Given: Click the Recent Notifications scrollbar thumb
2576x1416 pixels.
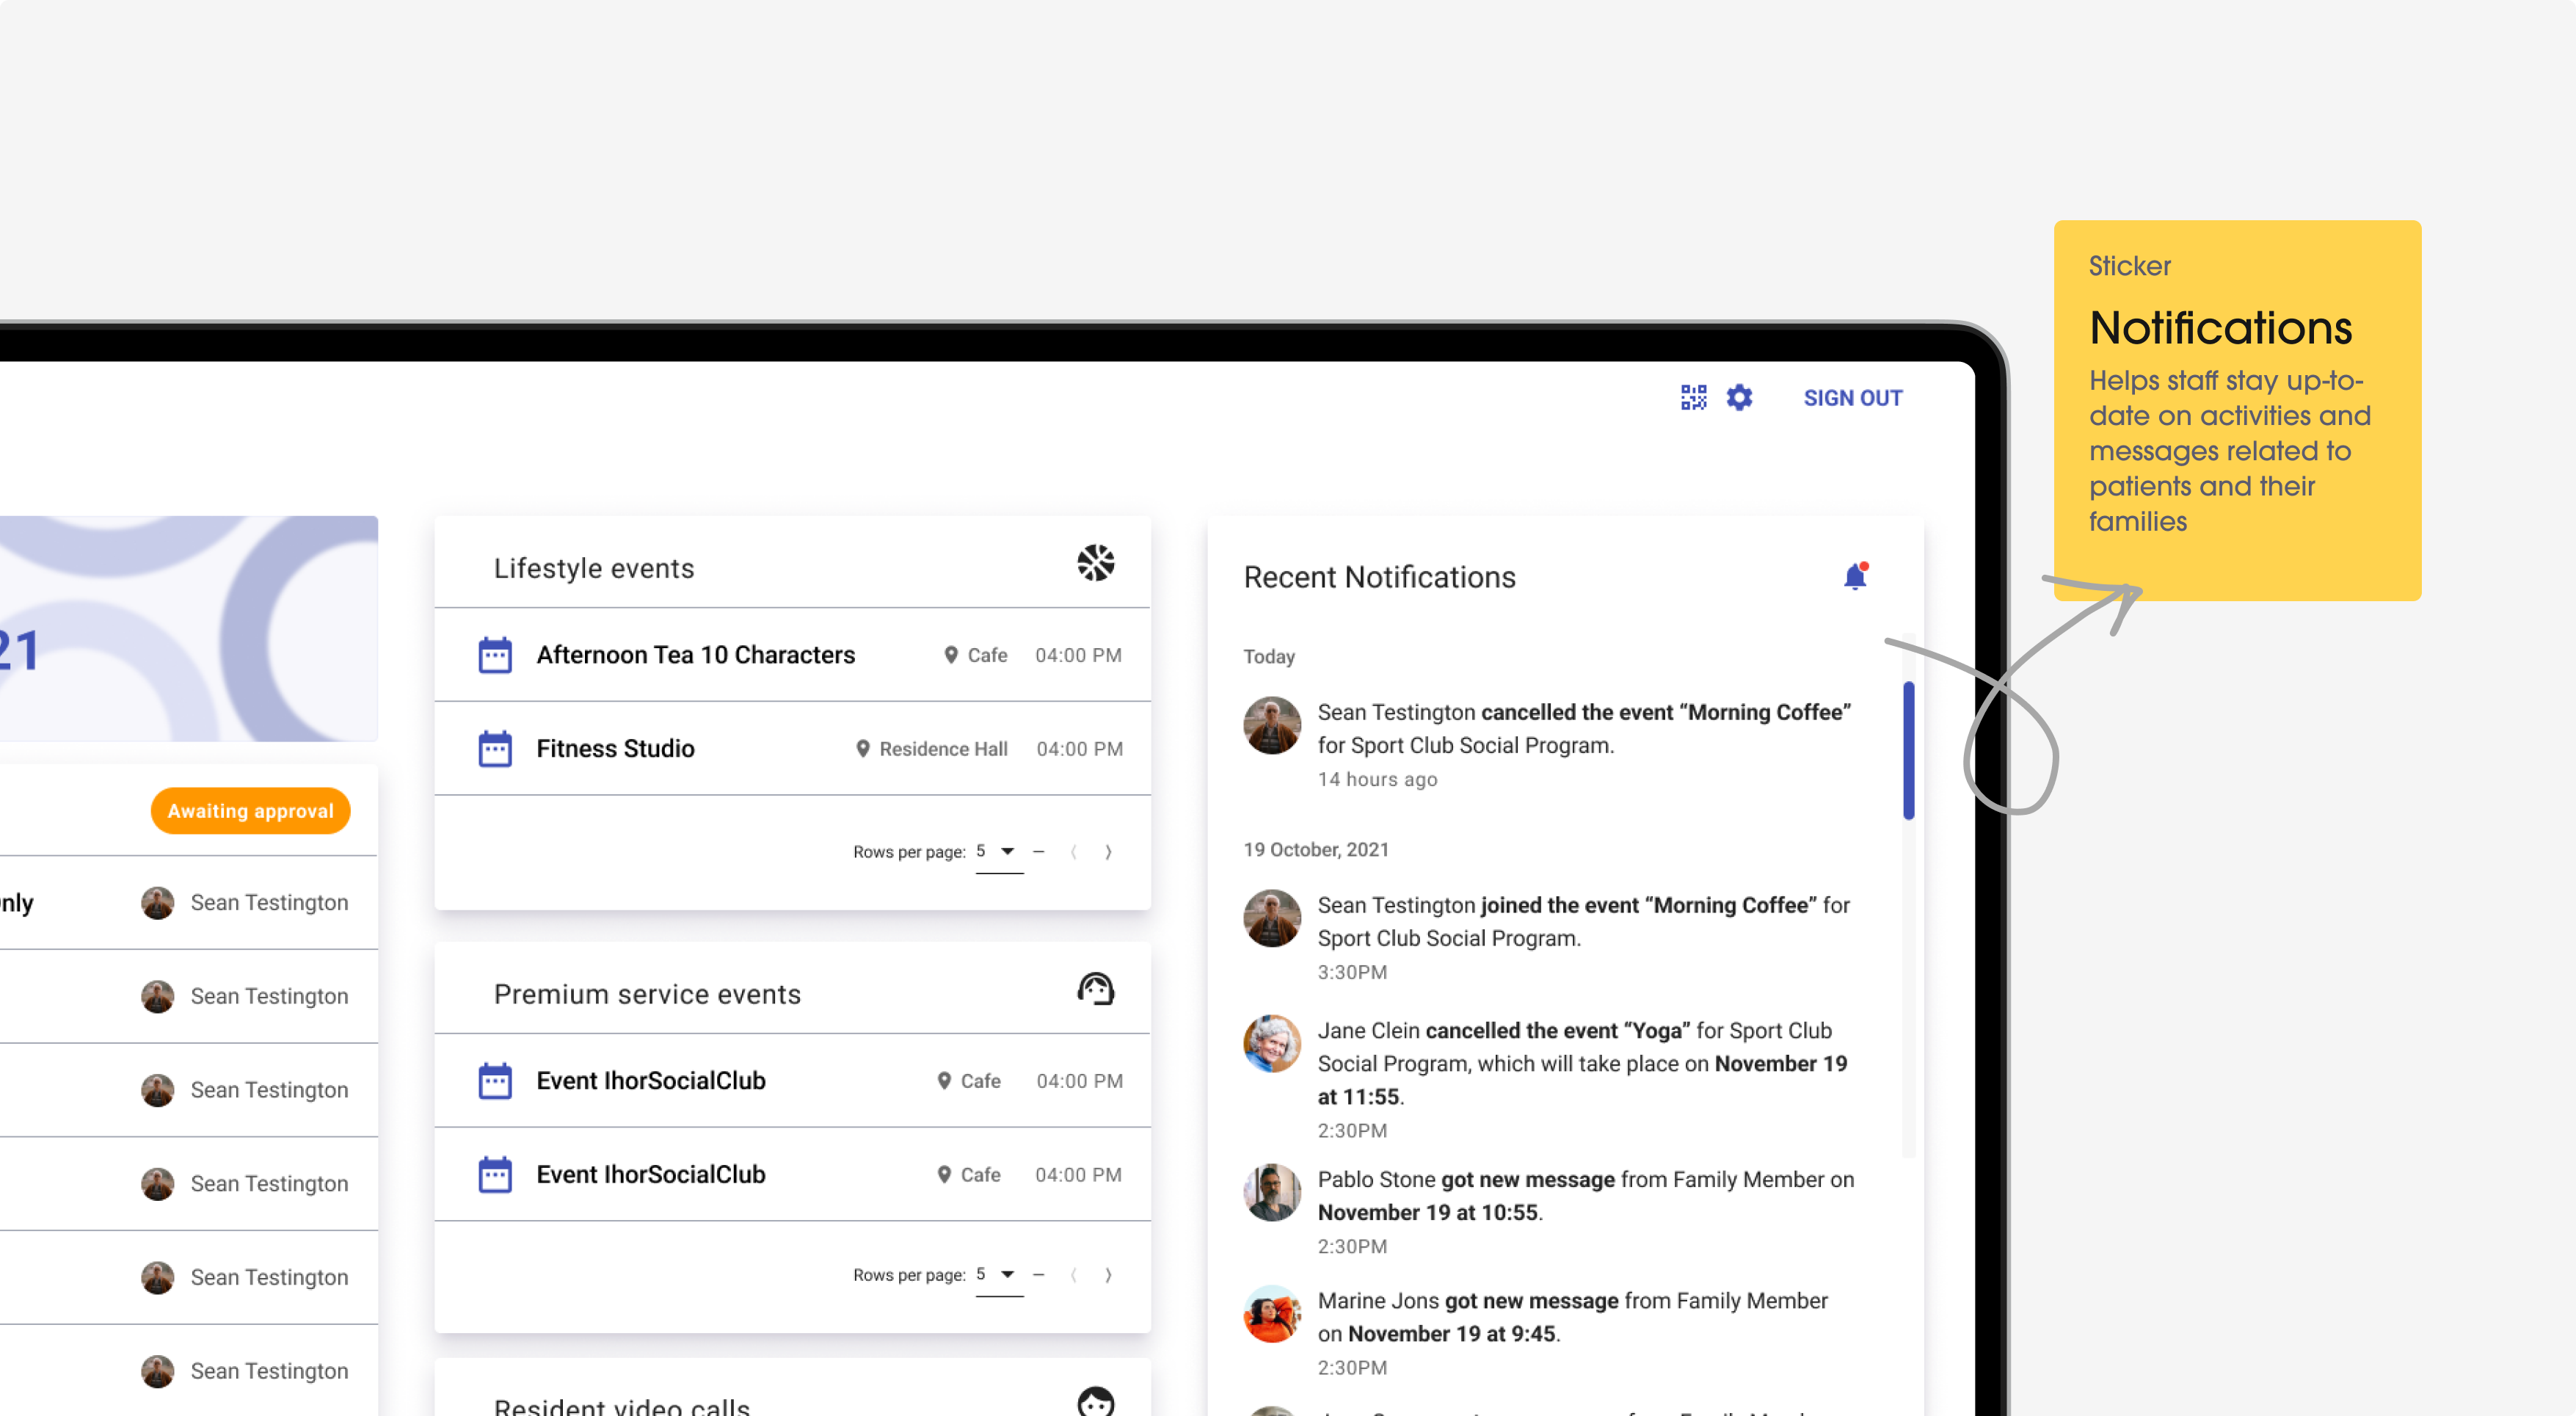Looking at the screenshot, I should [x=1909, y=751].
